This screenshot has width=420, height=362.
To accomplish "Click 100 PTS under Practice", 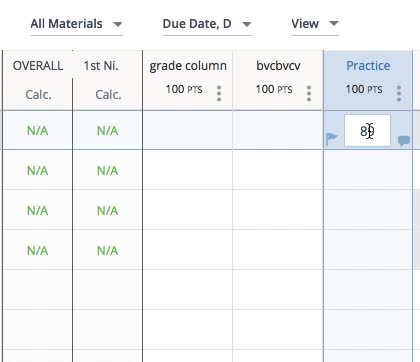I will (364, 89).
